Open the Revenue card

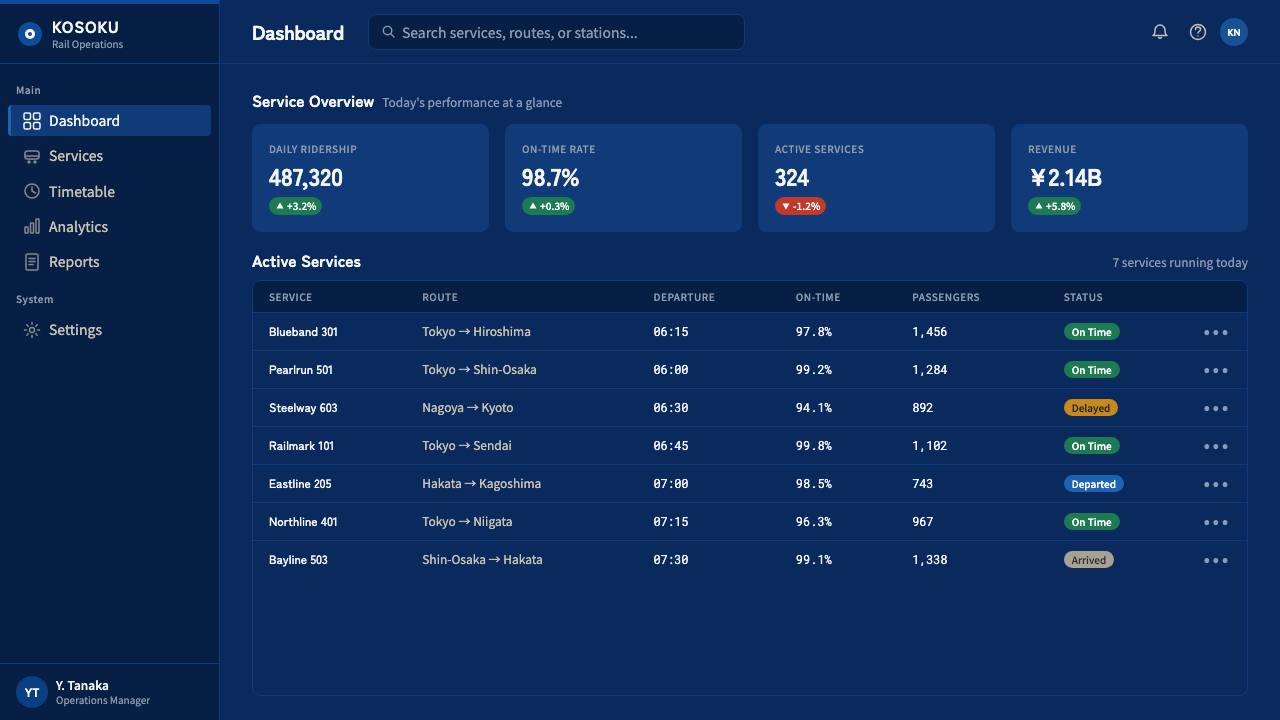click(x=1129, y=178)
